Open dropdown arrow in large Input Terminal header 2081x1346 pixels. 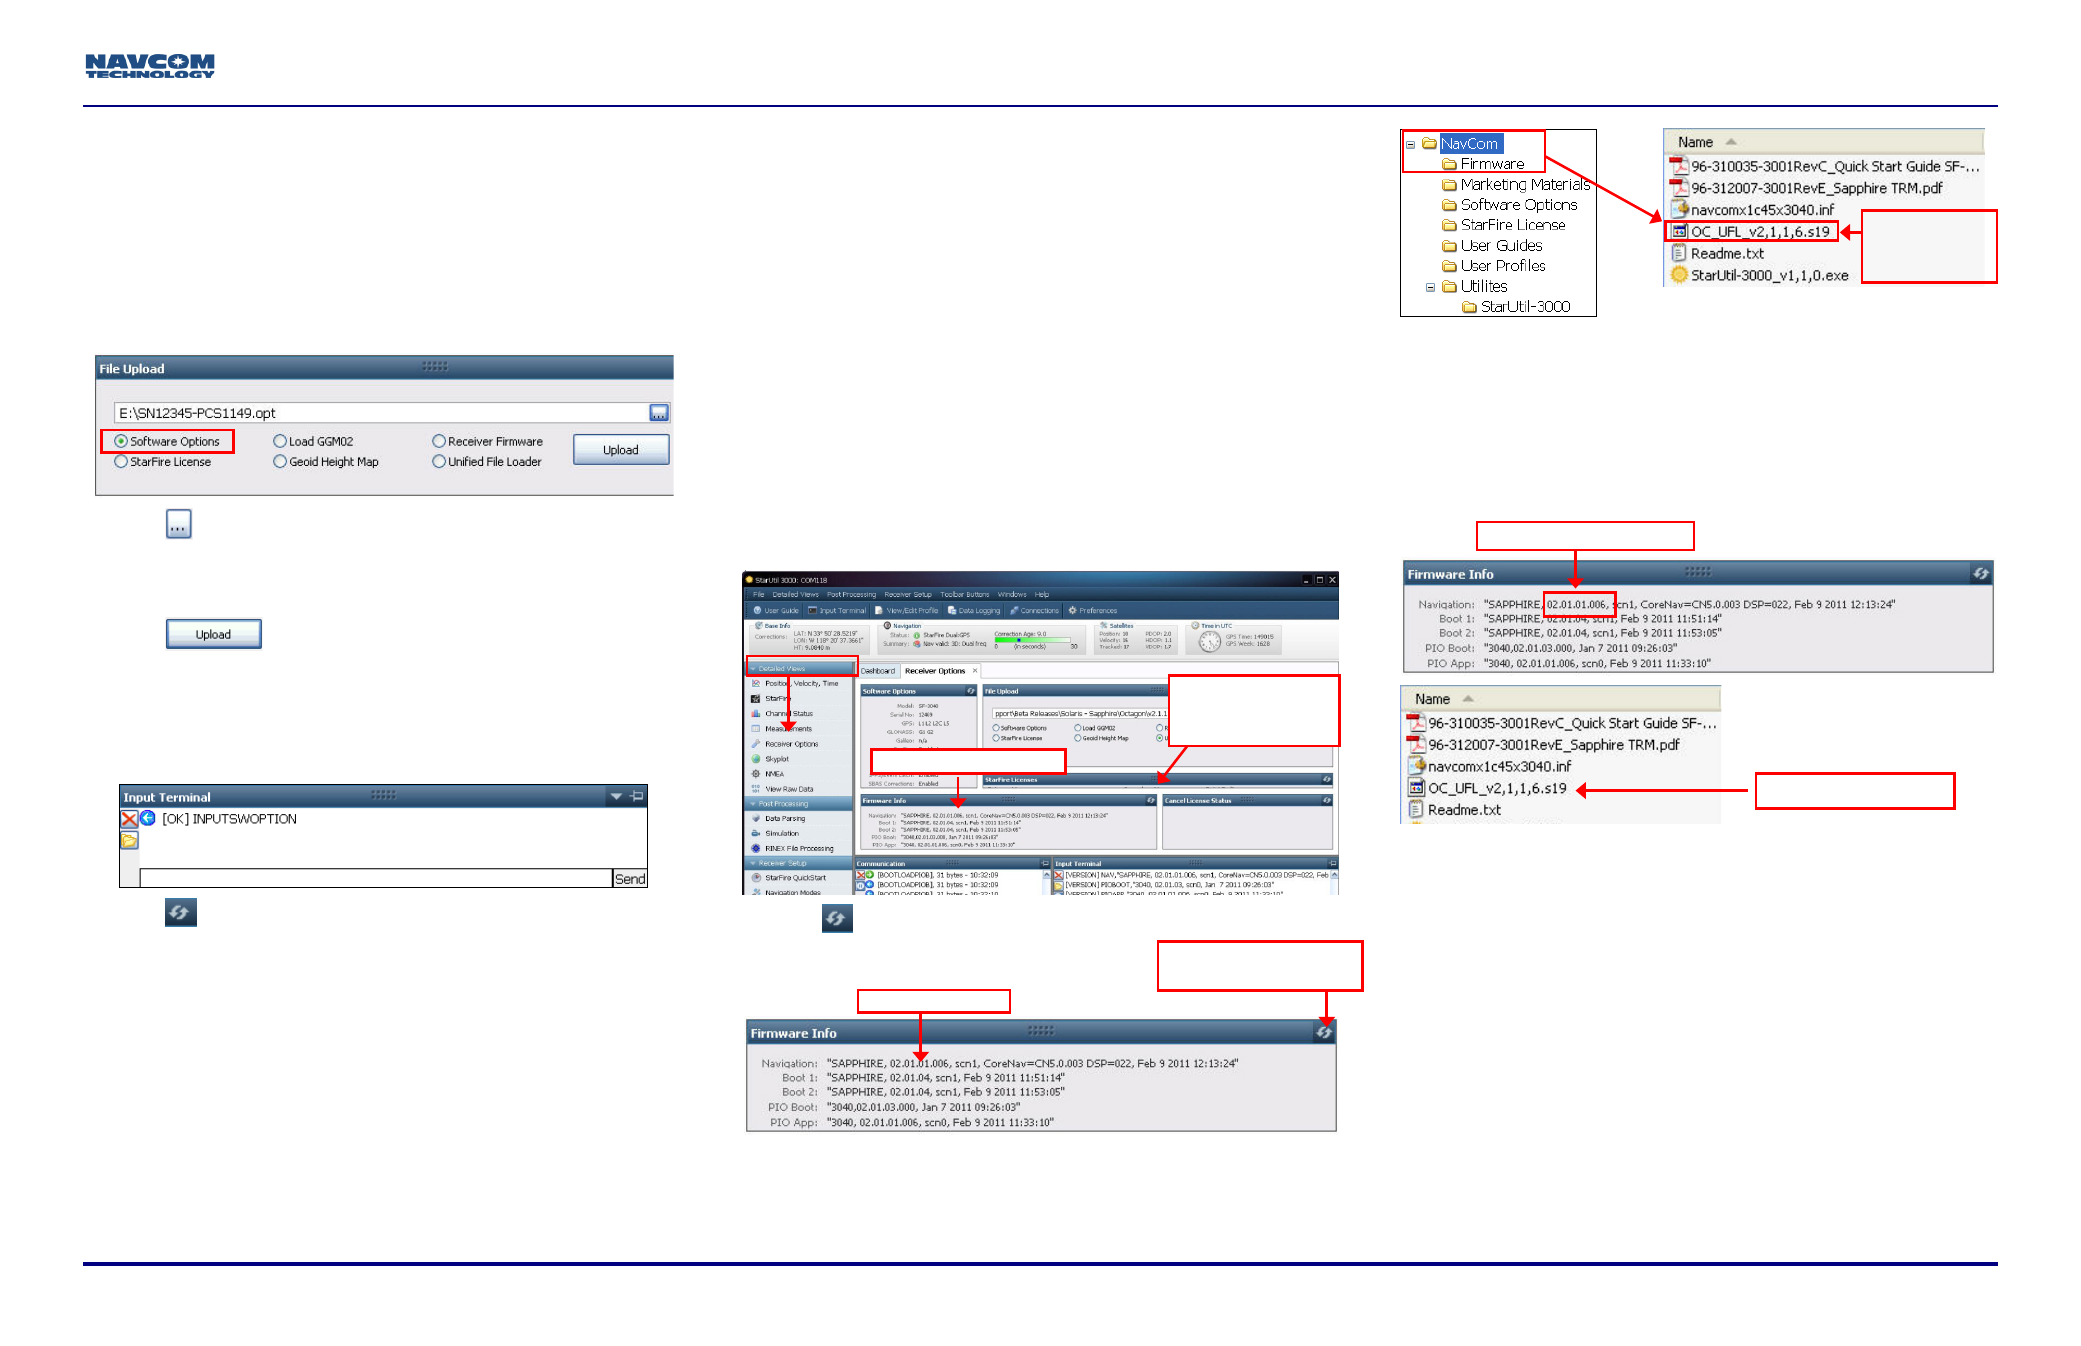616,797
